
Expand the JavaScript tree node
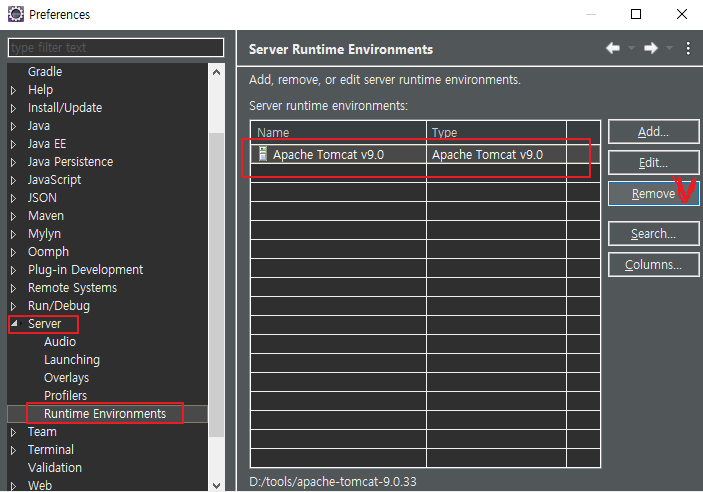(13, 180)
